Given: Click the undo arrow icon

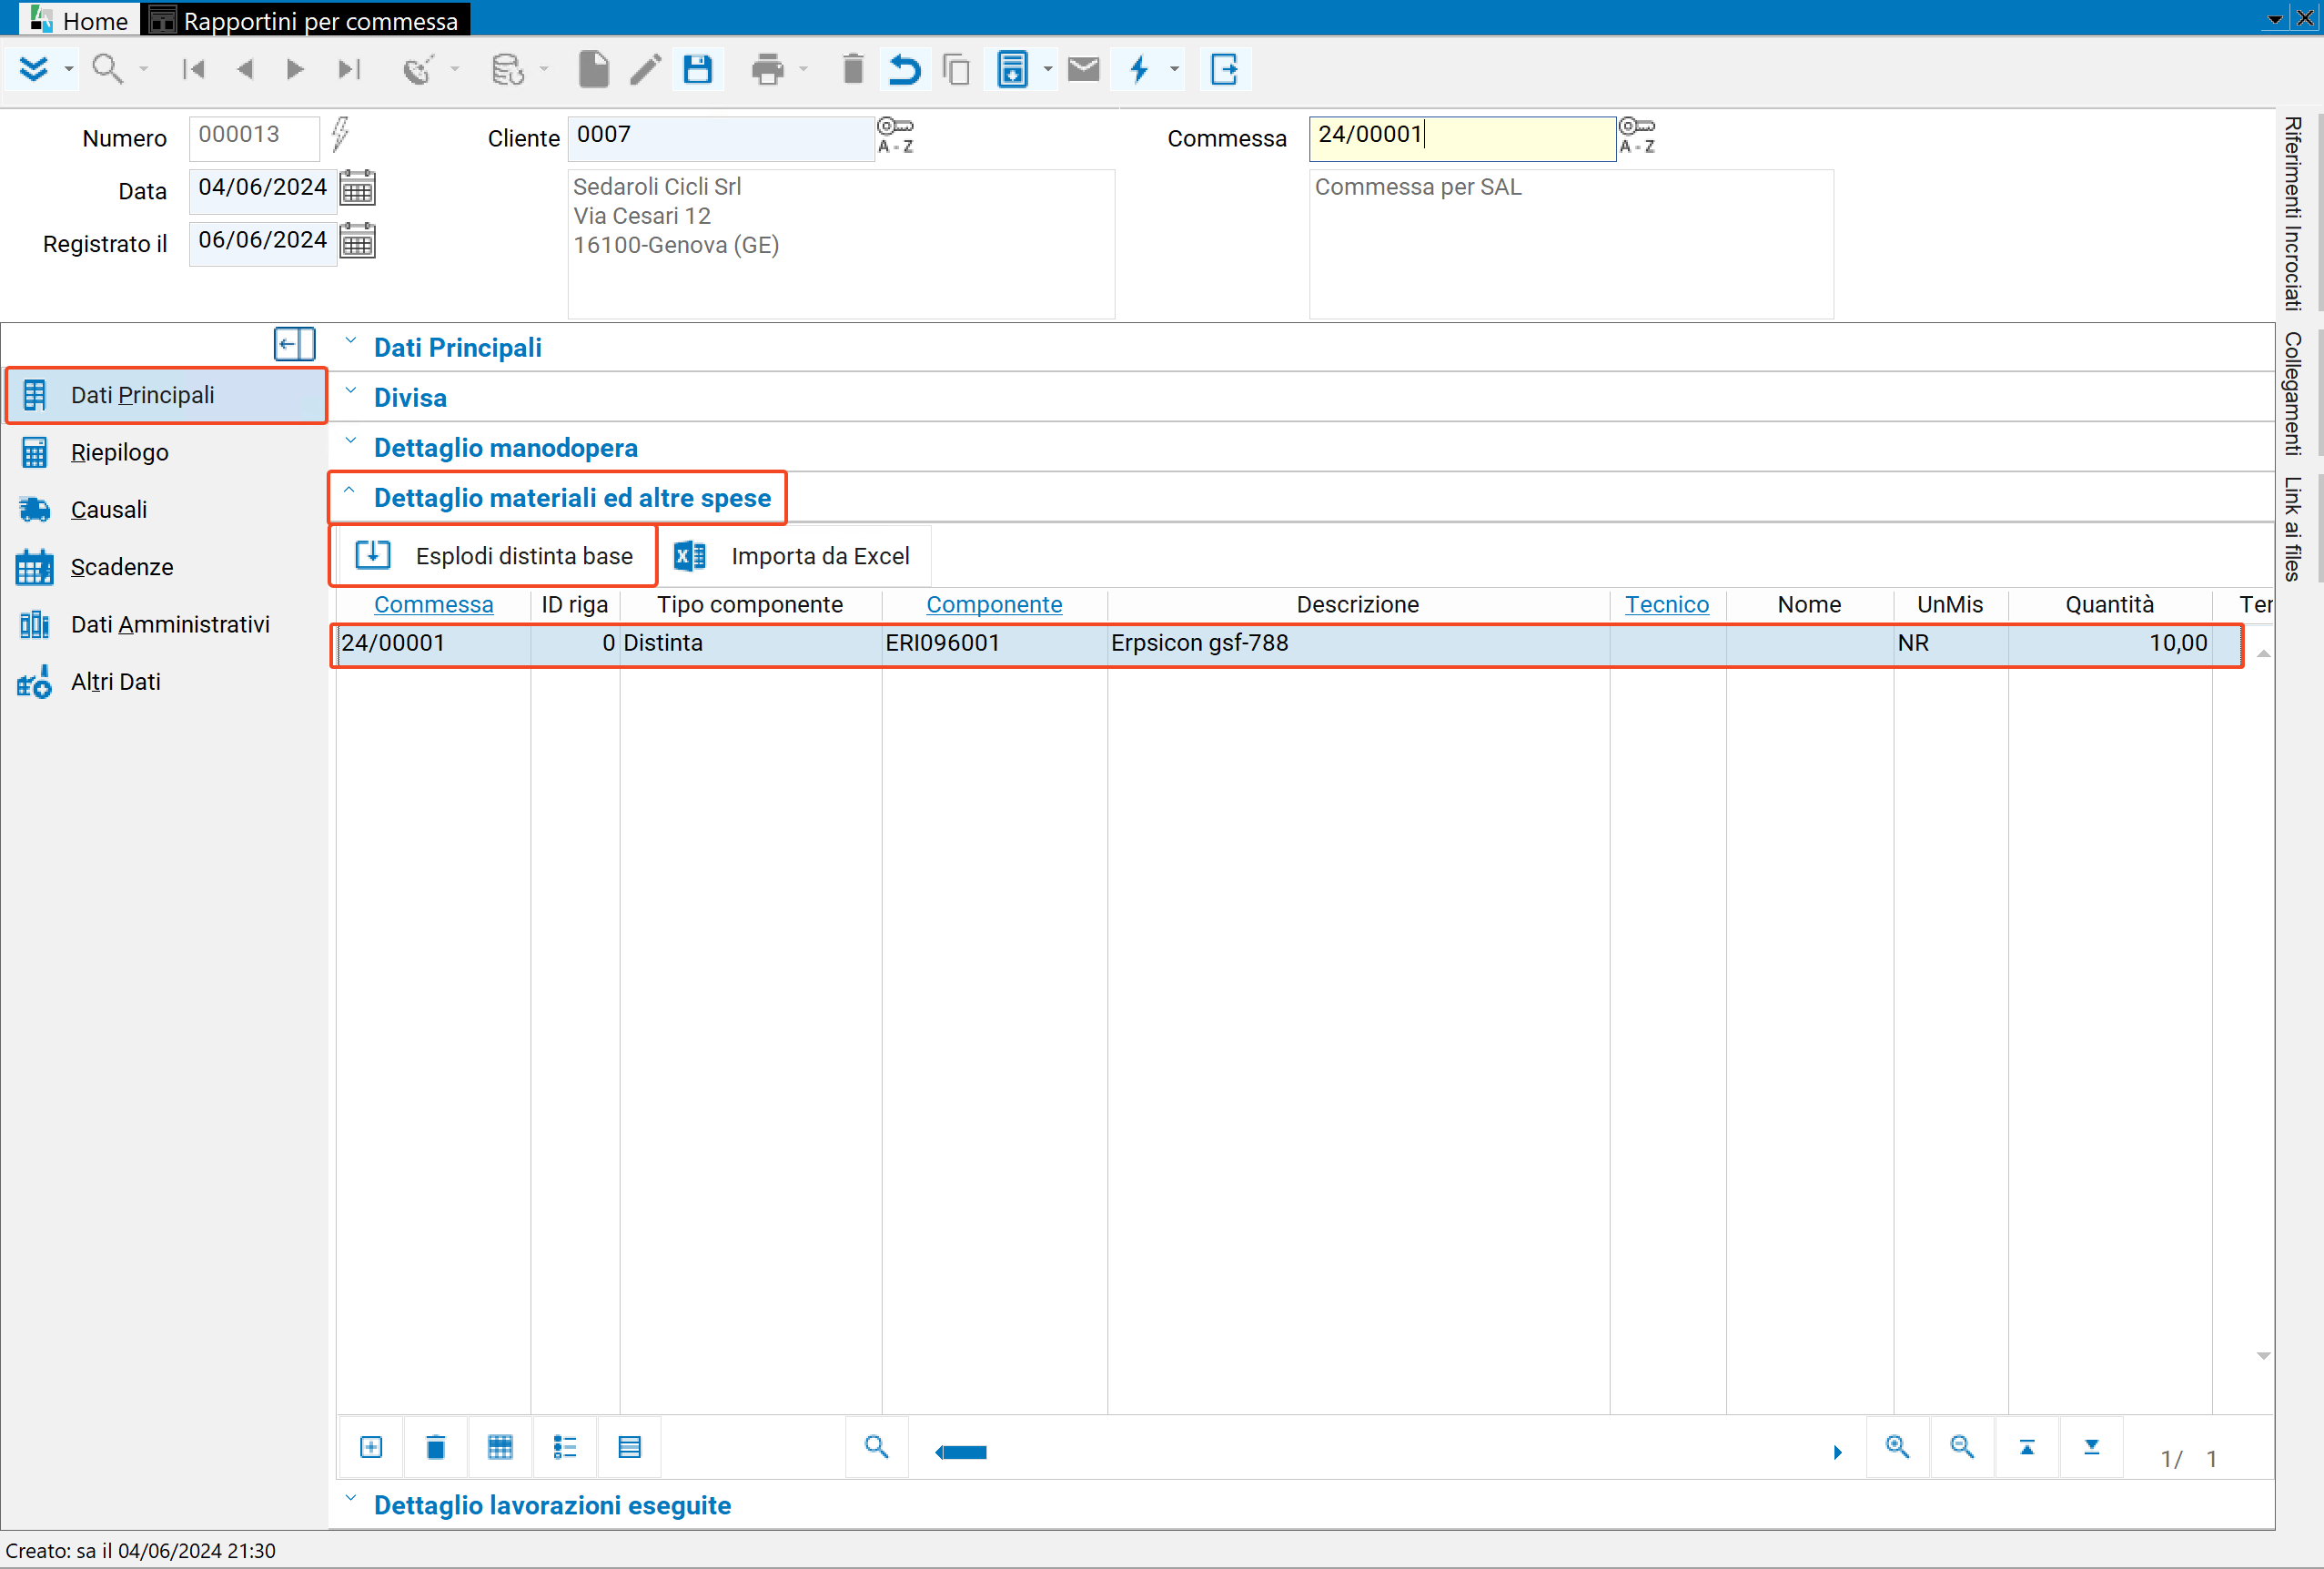Looking at the screenshot, I should point(905,69).
